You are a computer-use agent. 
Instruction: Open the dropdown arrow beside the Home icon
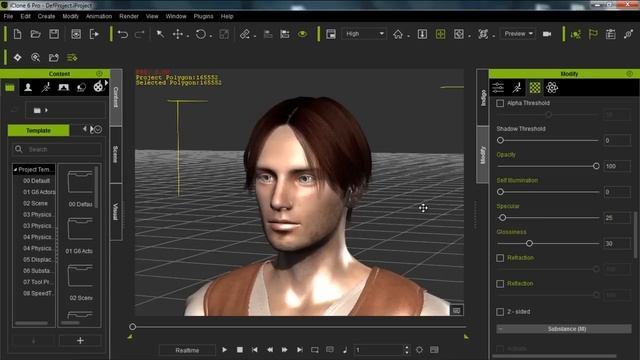(x=408, y=36)
